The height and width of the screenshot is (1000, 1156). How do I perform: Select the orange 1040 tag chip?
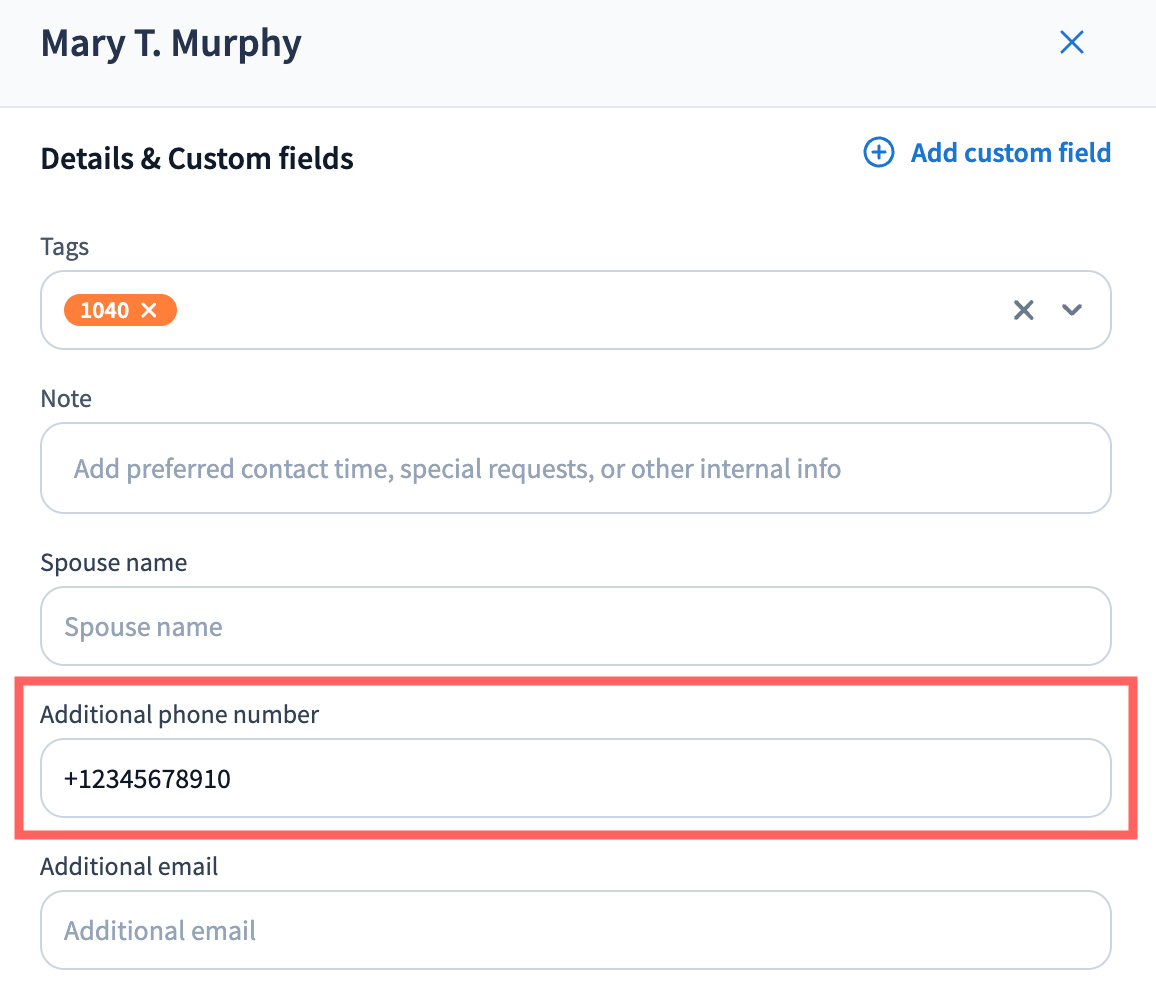(x=104, y=311)
